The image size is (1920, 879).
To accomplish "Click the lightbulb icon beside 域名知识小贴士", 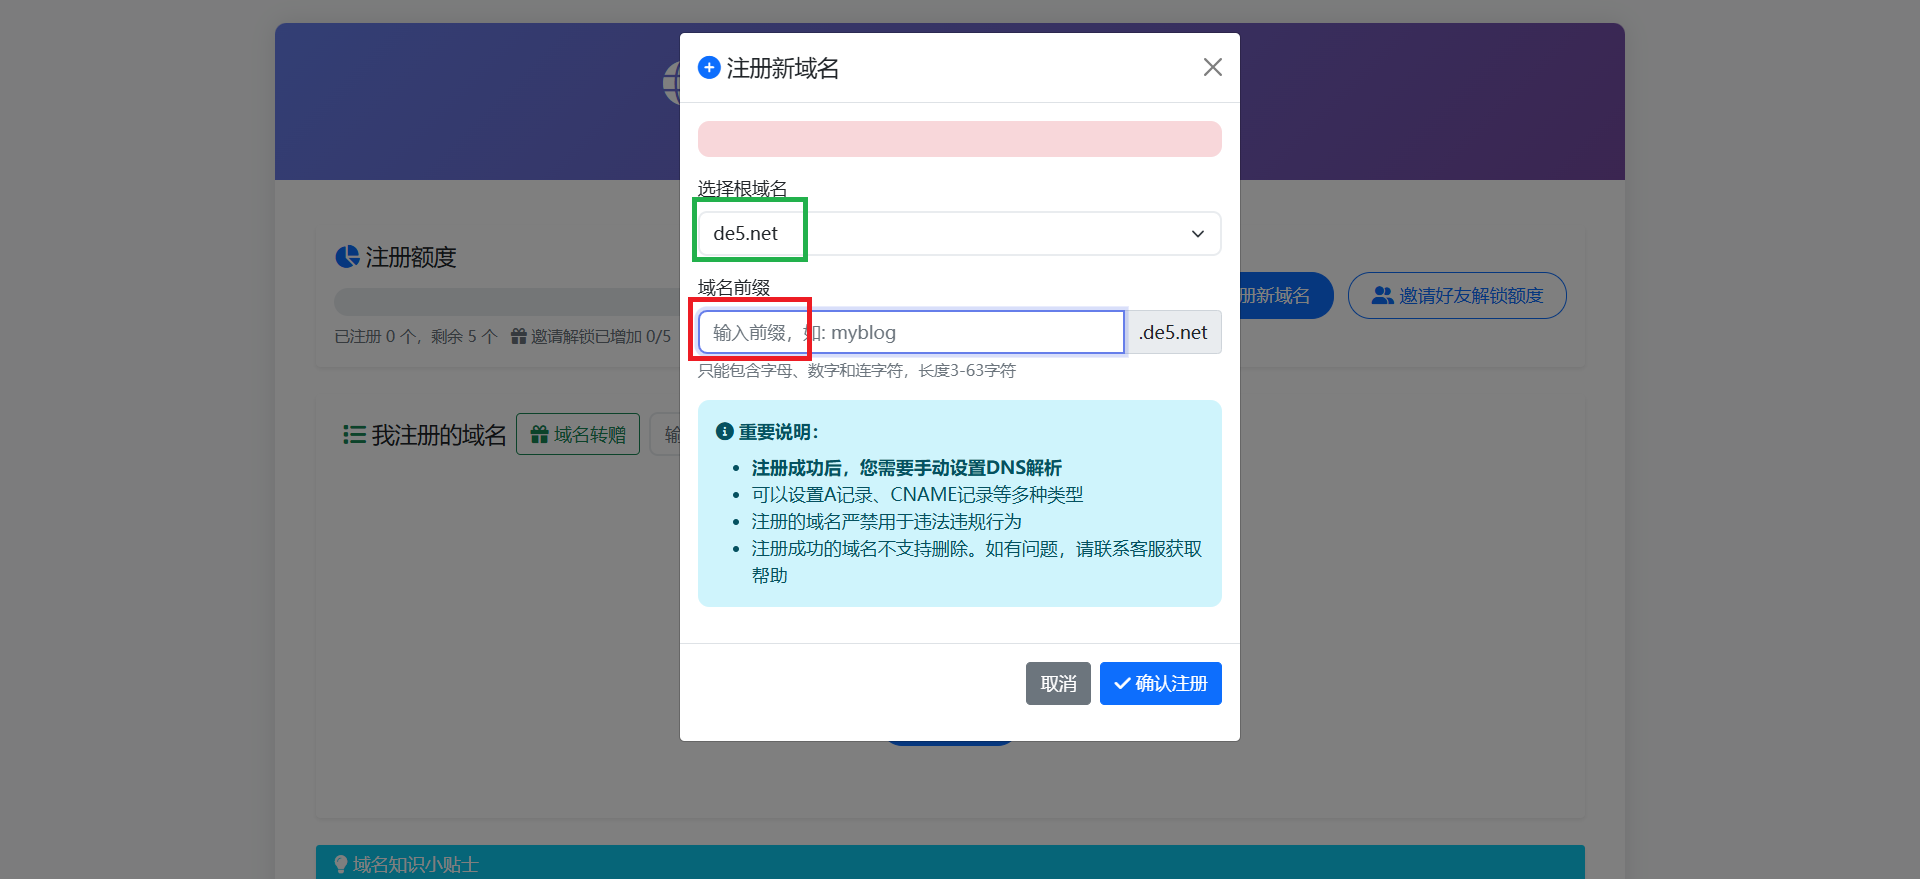I will (x=340, y=864).
